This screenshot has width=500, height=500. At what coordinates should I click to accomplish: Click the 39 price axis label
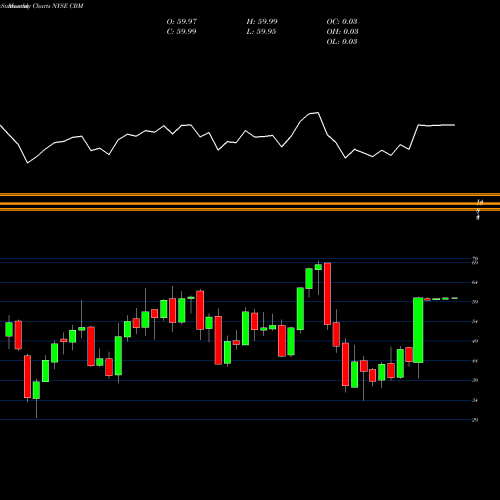[475, 380]
